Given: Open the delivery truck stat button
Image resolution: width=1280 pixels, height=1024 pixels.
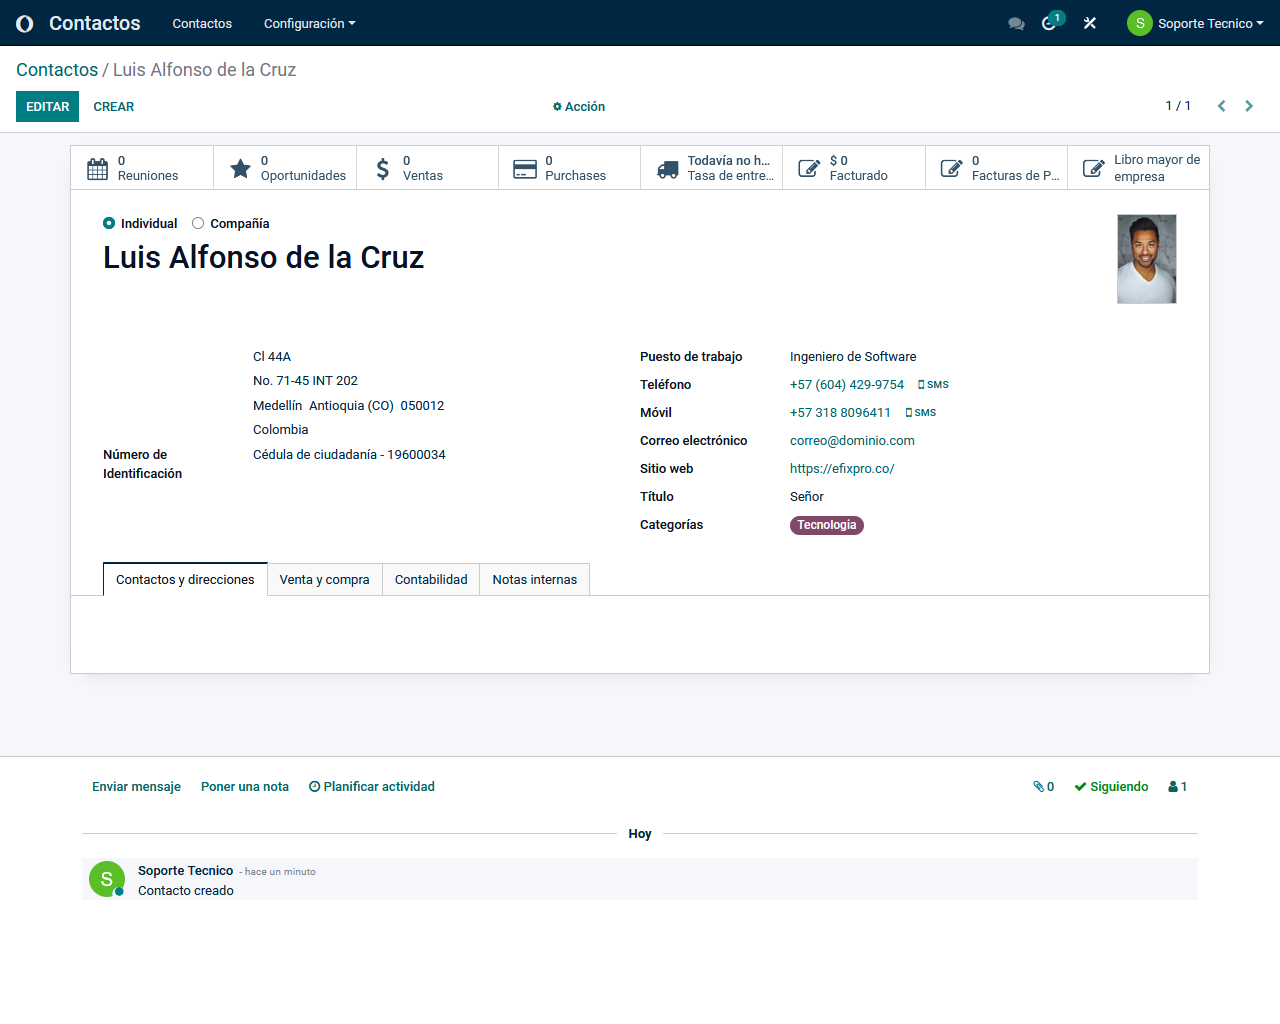Looking at the screenshot, I should 711,168.
